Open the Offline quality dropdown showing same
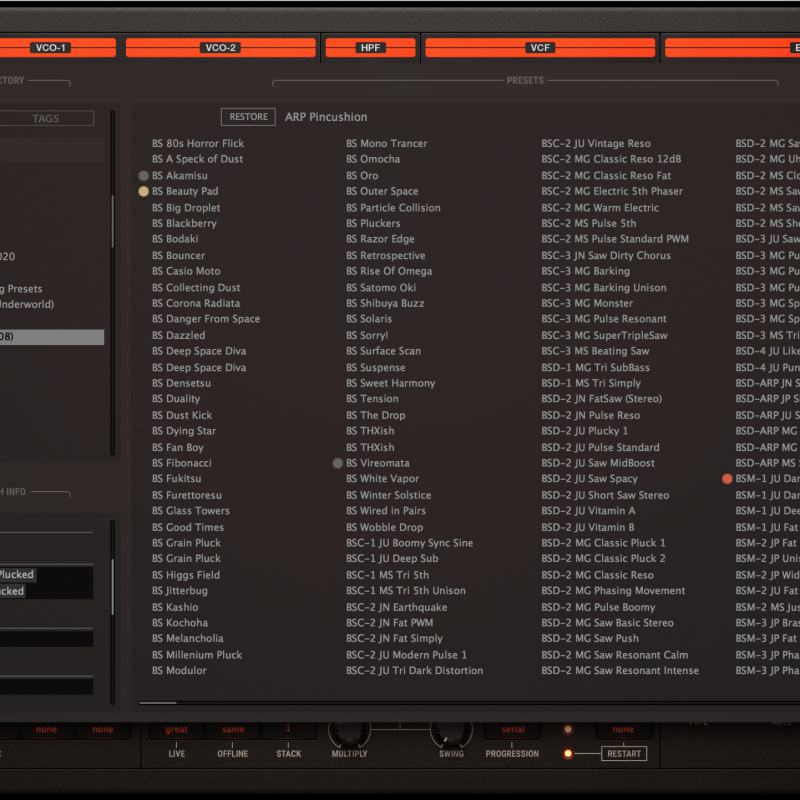Viewport: 800px width, 800px height. click(x=233, y=730)
